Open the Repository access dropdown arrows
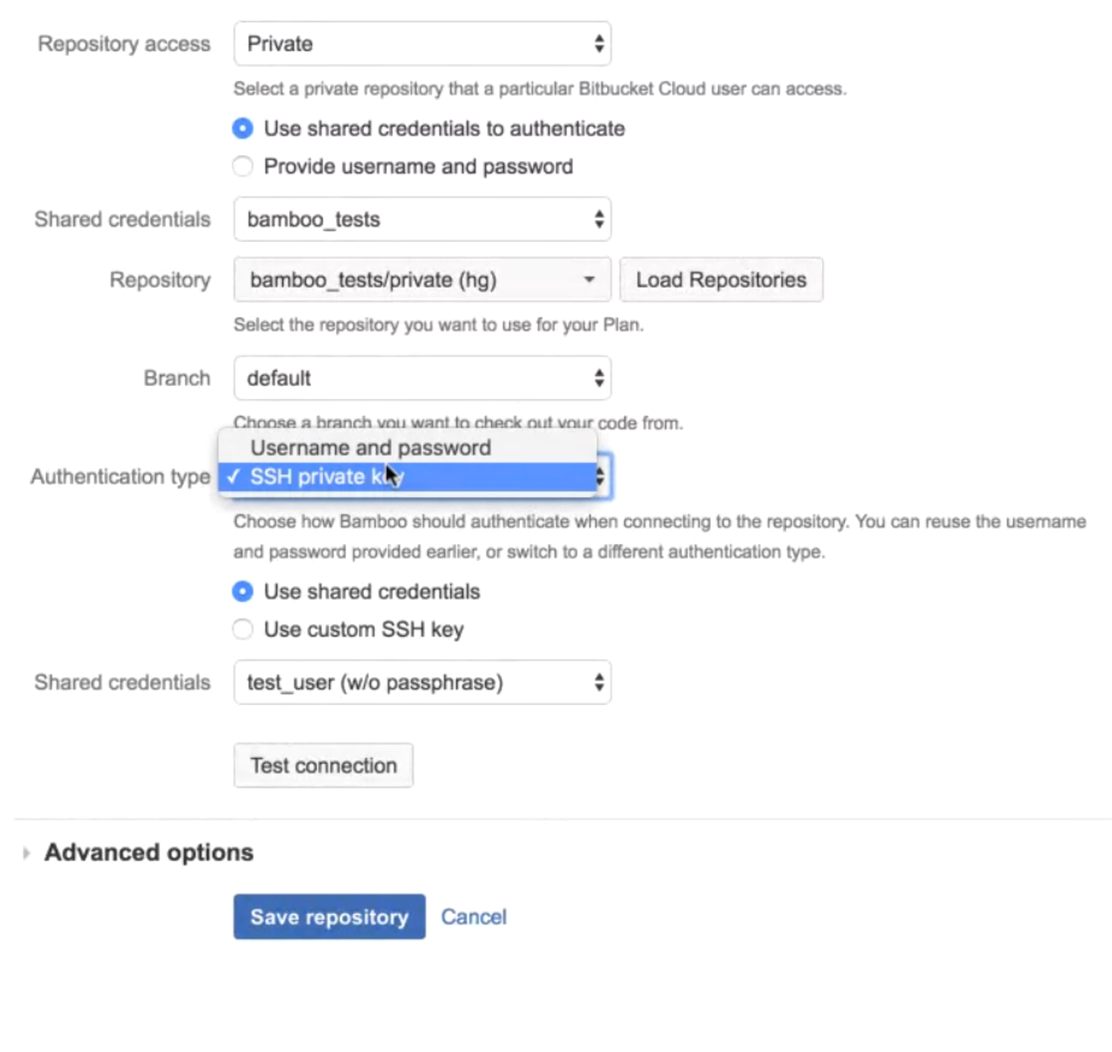The height and width of the screenshot is (1052, 1112). coord(598,43)
